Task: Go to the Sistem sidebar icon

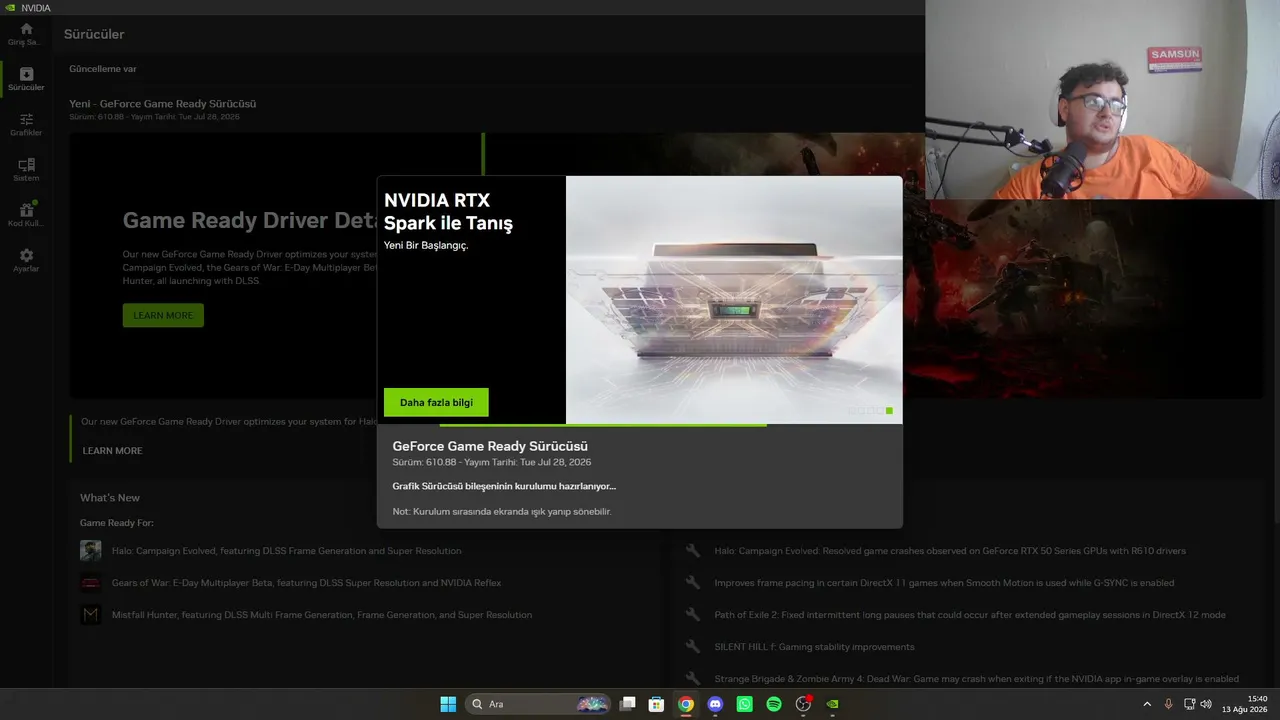Action: point(26,164)
